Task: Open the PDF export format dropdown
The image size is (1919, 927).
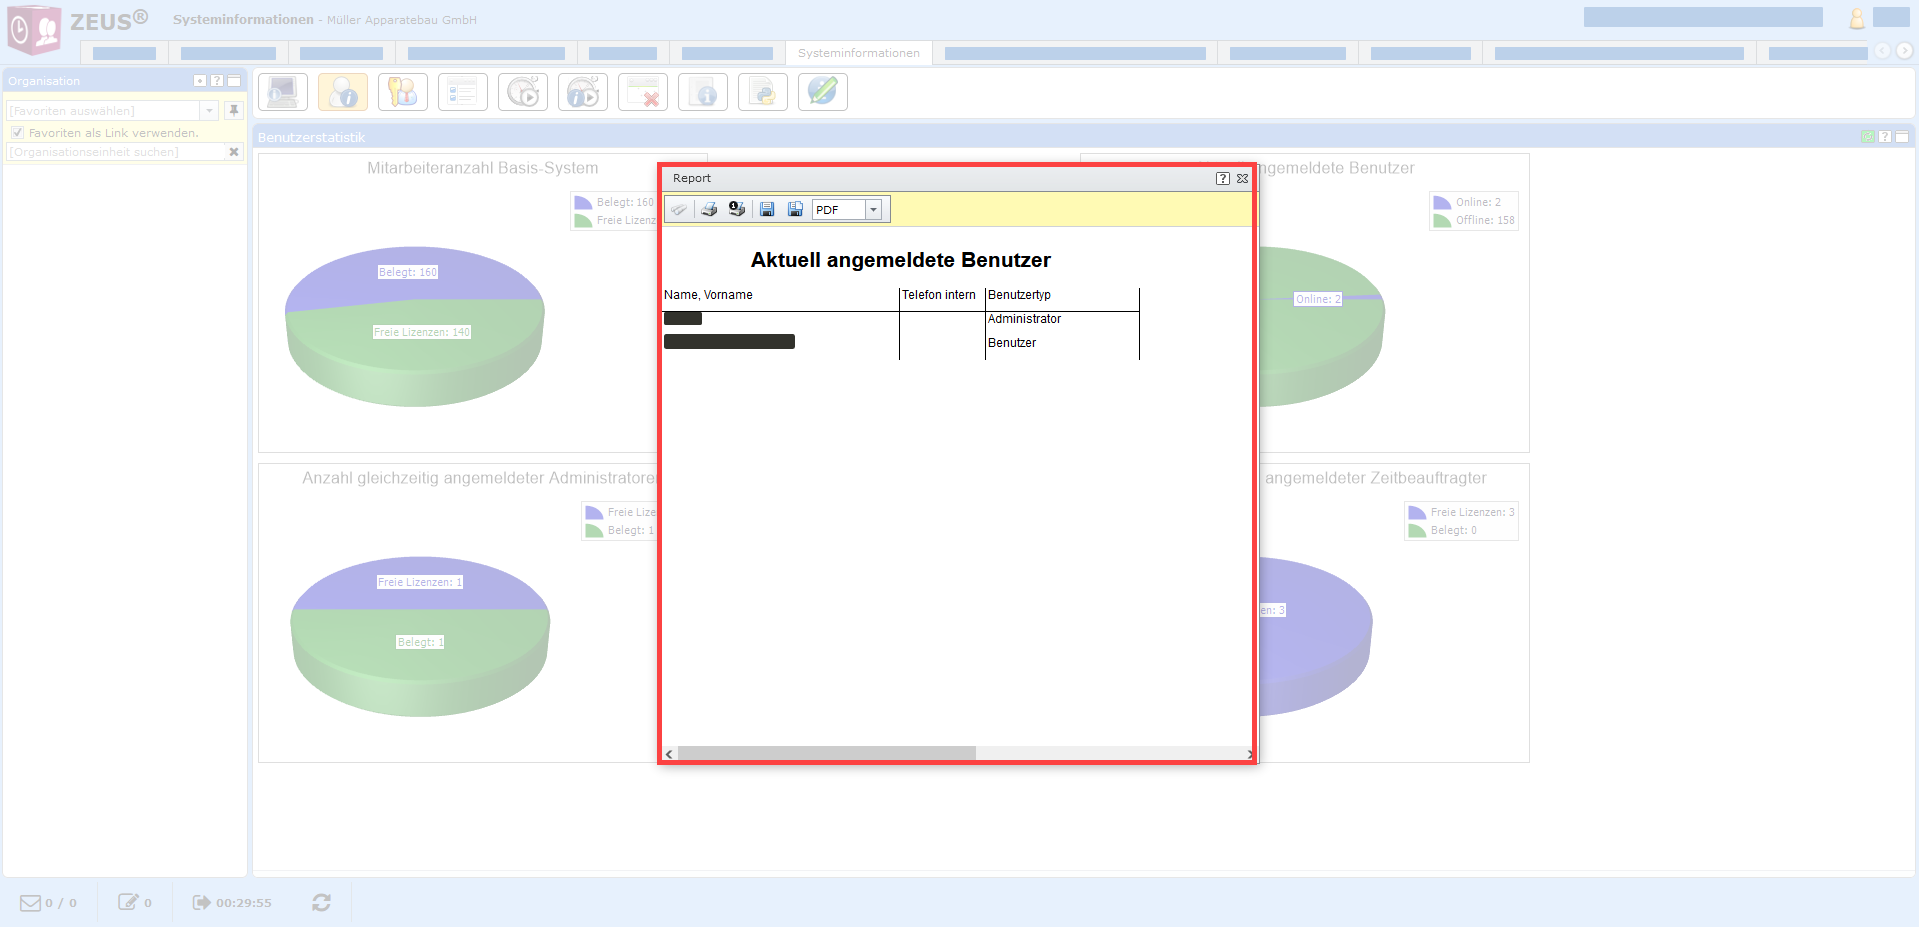Action: [873, 209]
